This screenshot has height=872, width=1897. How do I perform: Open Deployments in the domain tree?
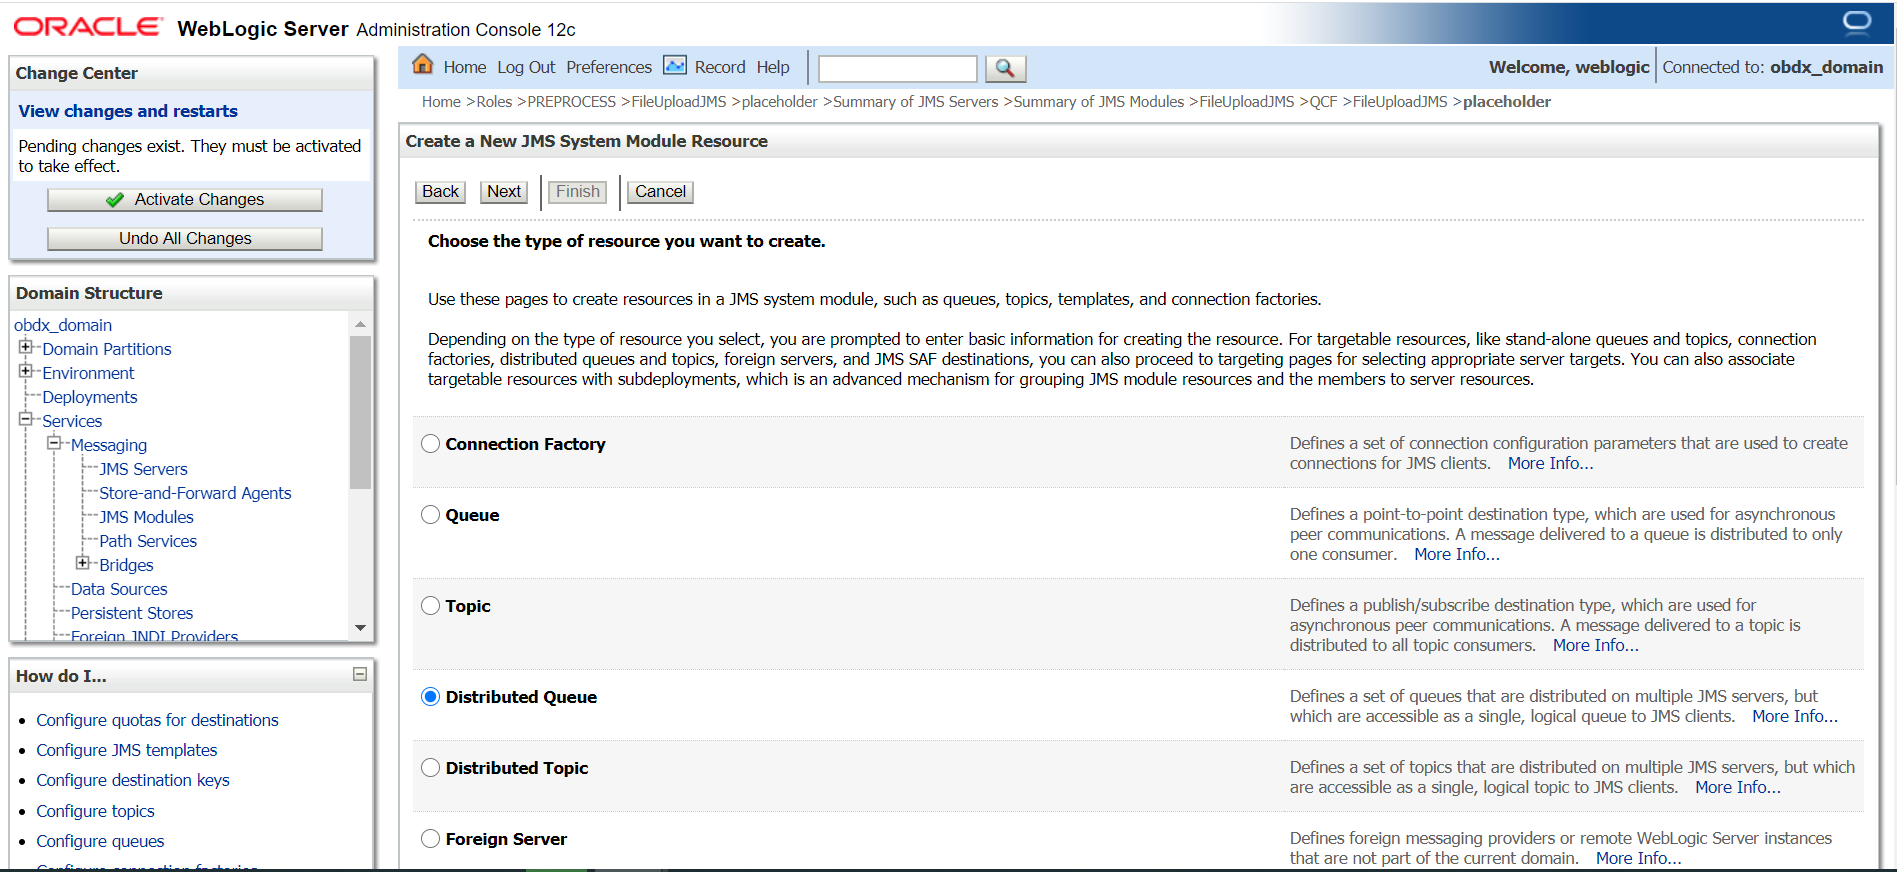coord(90,397)
